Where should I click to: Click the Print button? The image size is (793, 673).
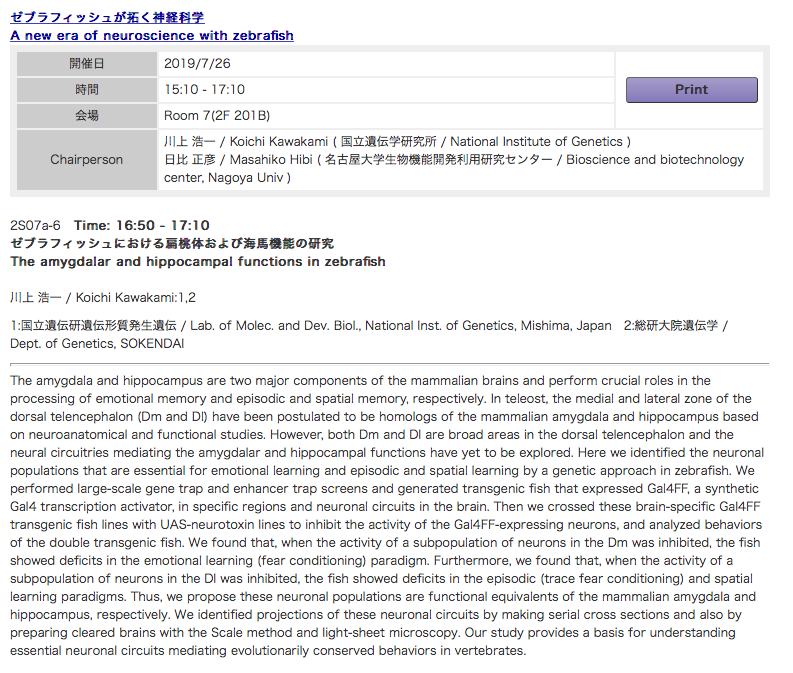click(x=691, y=90)
